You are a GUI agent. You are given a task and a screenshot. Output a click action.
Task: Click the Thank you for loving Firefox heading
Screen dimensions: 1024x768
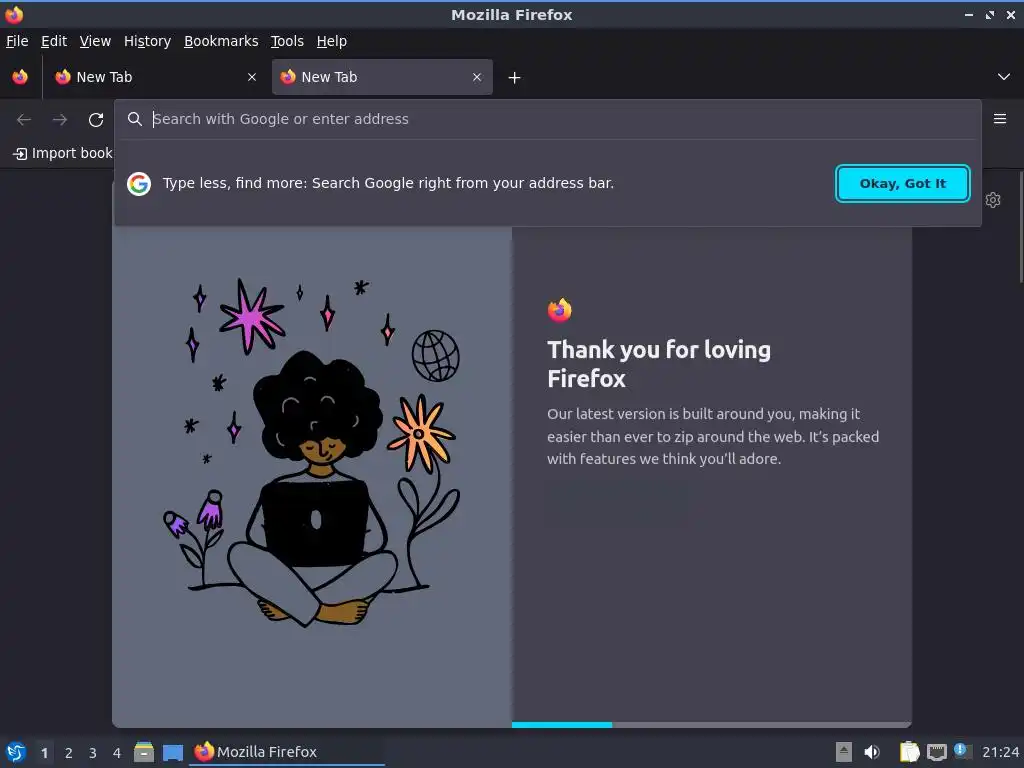[x=658, y=364]
